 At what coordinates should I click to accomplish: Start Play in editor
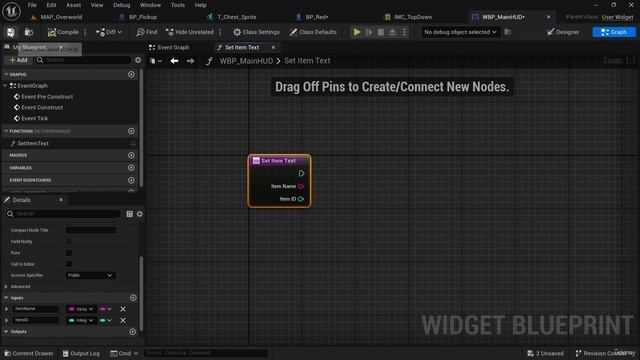click(x=357, y=32)
